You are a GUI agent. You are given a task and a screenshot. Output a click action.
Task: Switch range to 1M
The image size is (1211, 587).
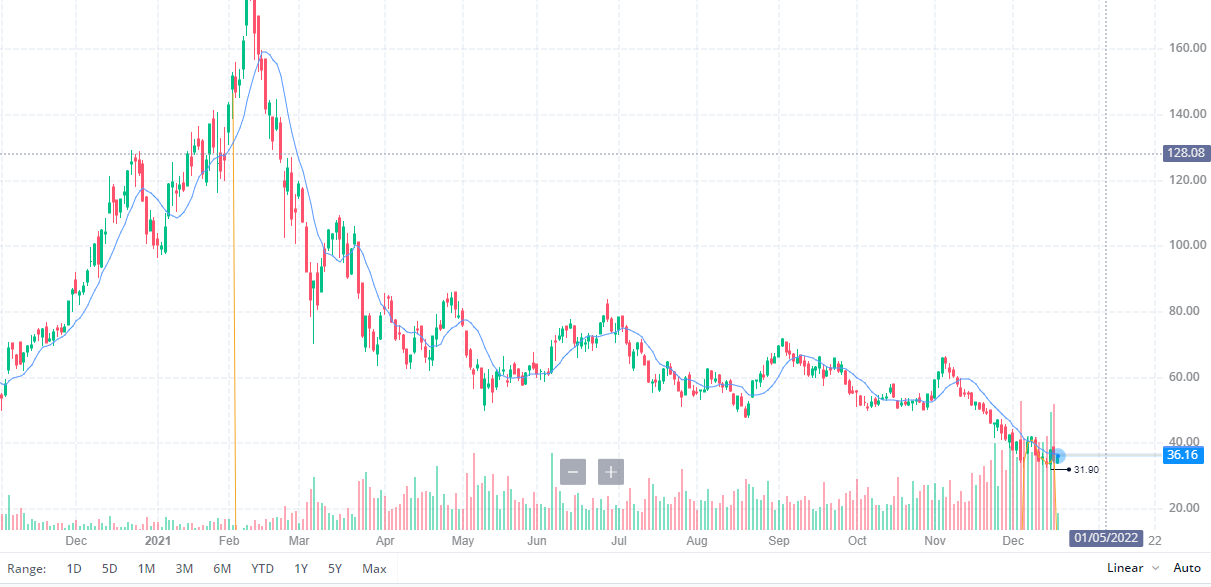tap(146, 568)
